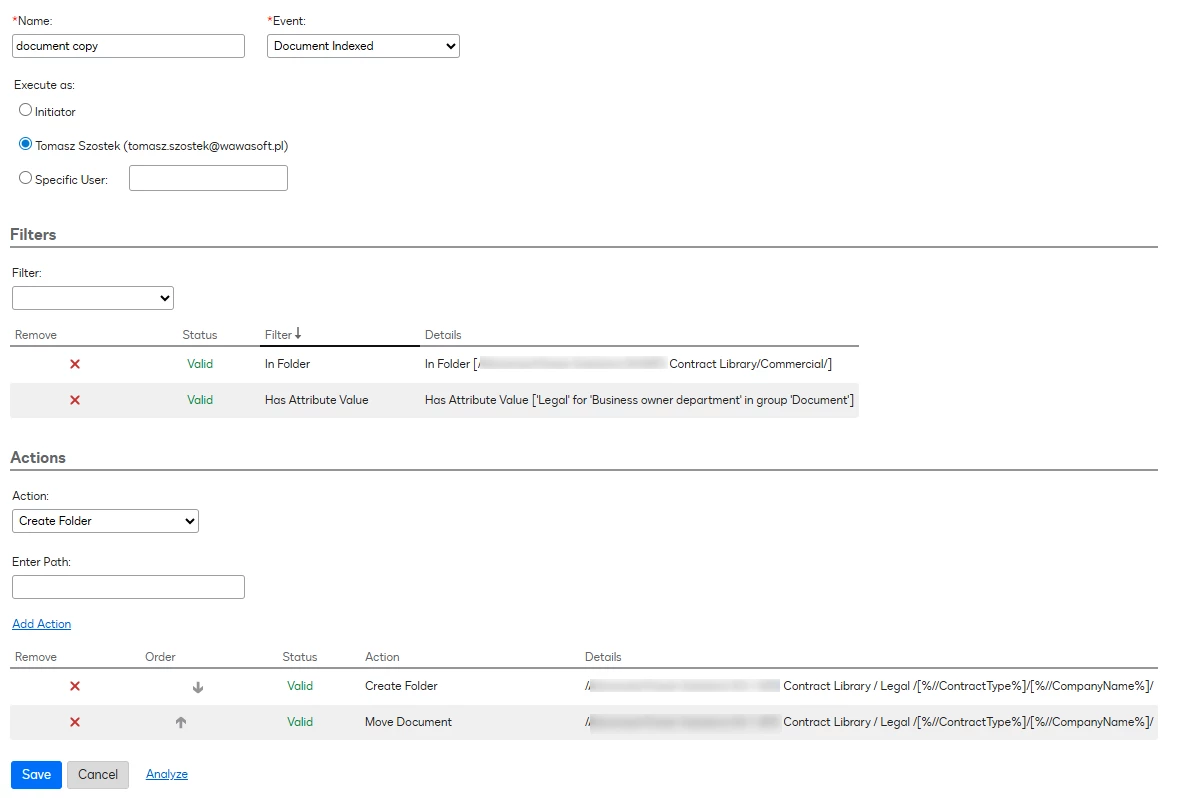Move the Move Document action up
The height and width of the screenshot is (798, 1197).
[x=181, y=722]
